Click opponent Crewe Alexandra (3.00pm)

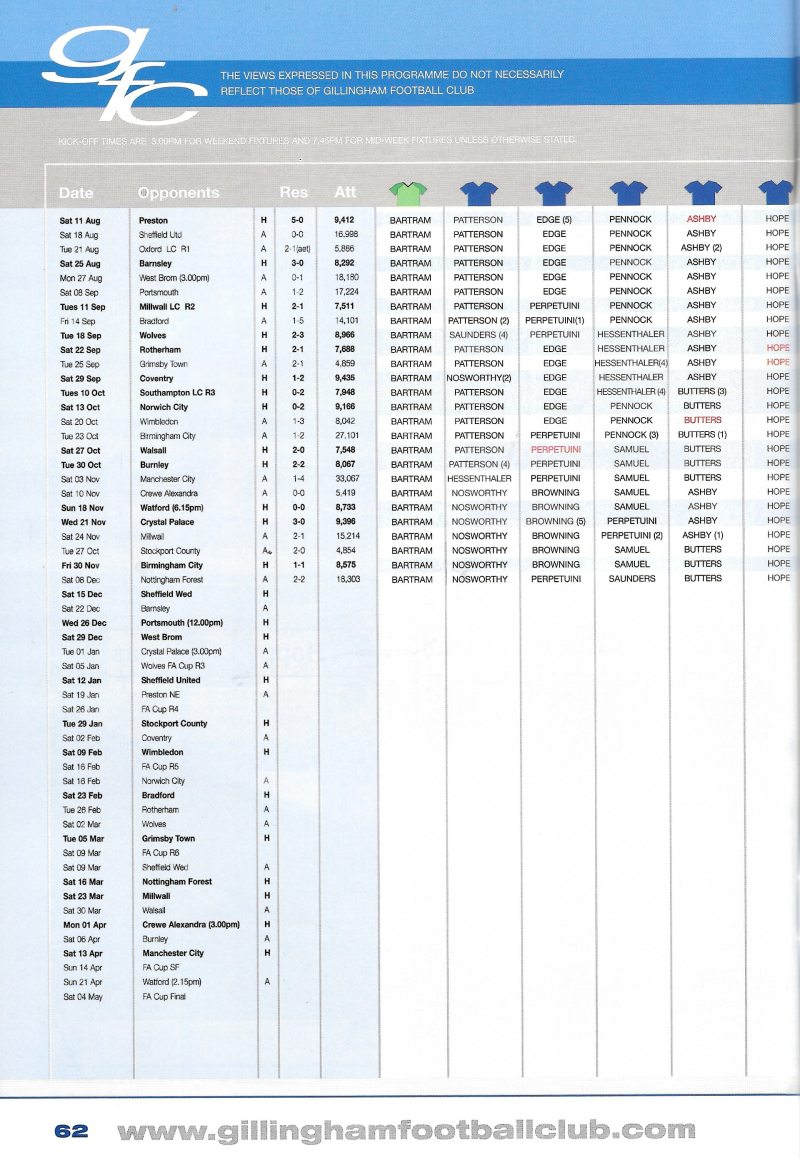click(191, 925)
